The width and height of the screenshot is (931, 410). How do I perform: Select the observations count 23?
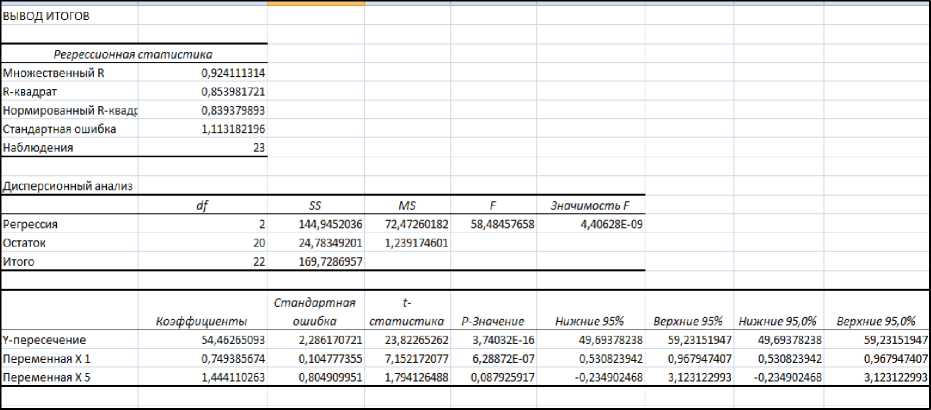259,148
